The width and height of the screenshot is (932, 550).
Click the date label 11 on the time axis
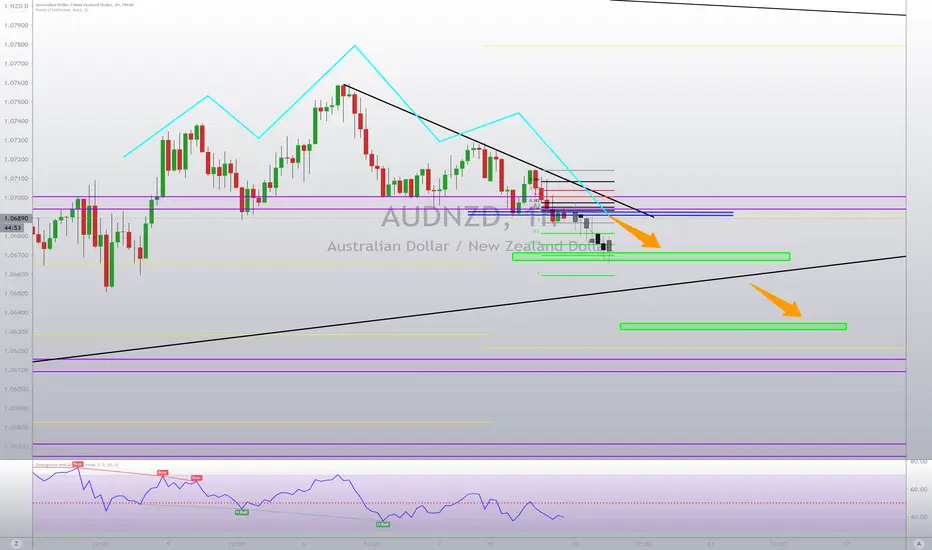point(710,543)
